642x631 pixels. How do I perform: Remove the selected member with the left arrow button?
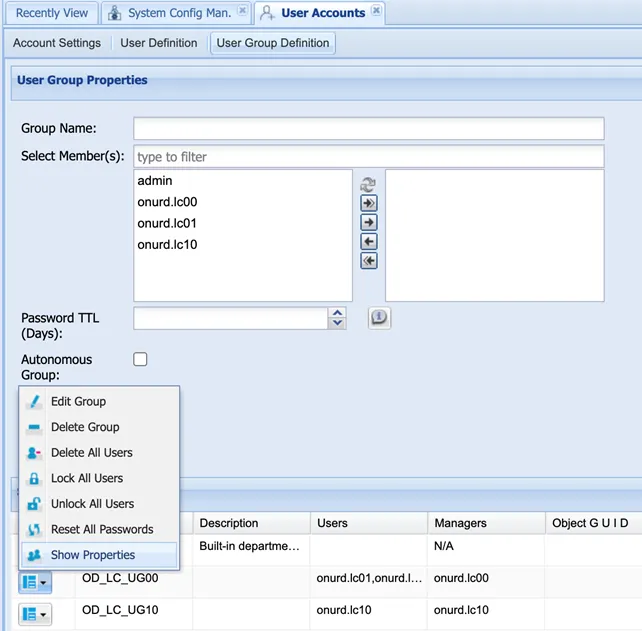pyautogui.click(x=368, y=242)
